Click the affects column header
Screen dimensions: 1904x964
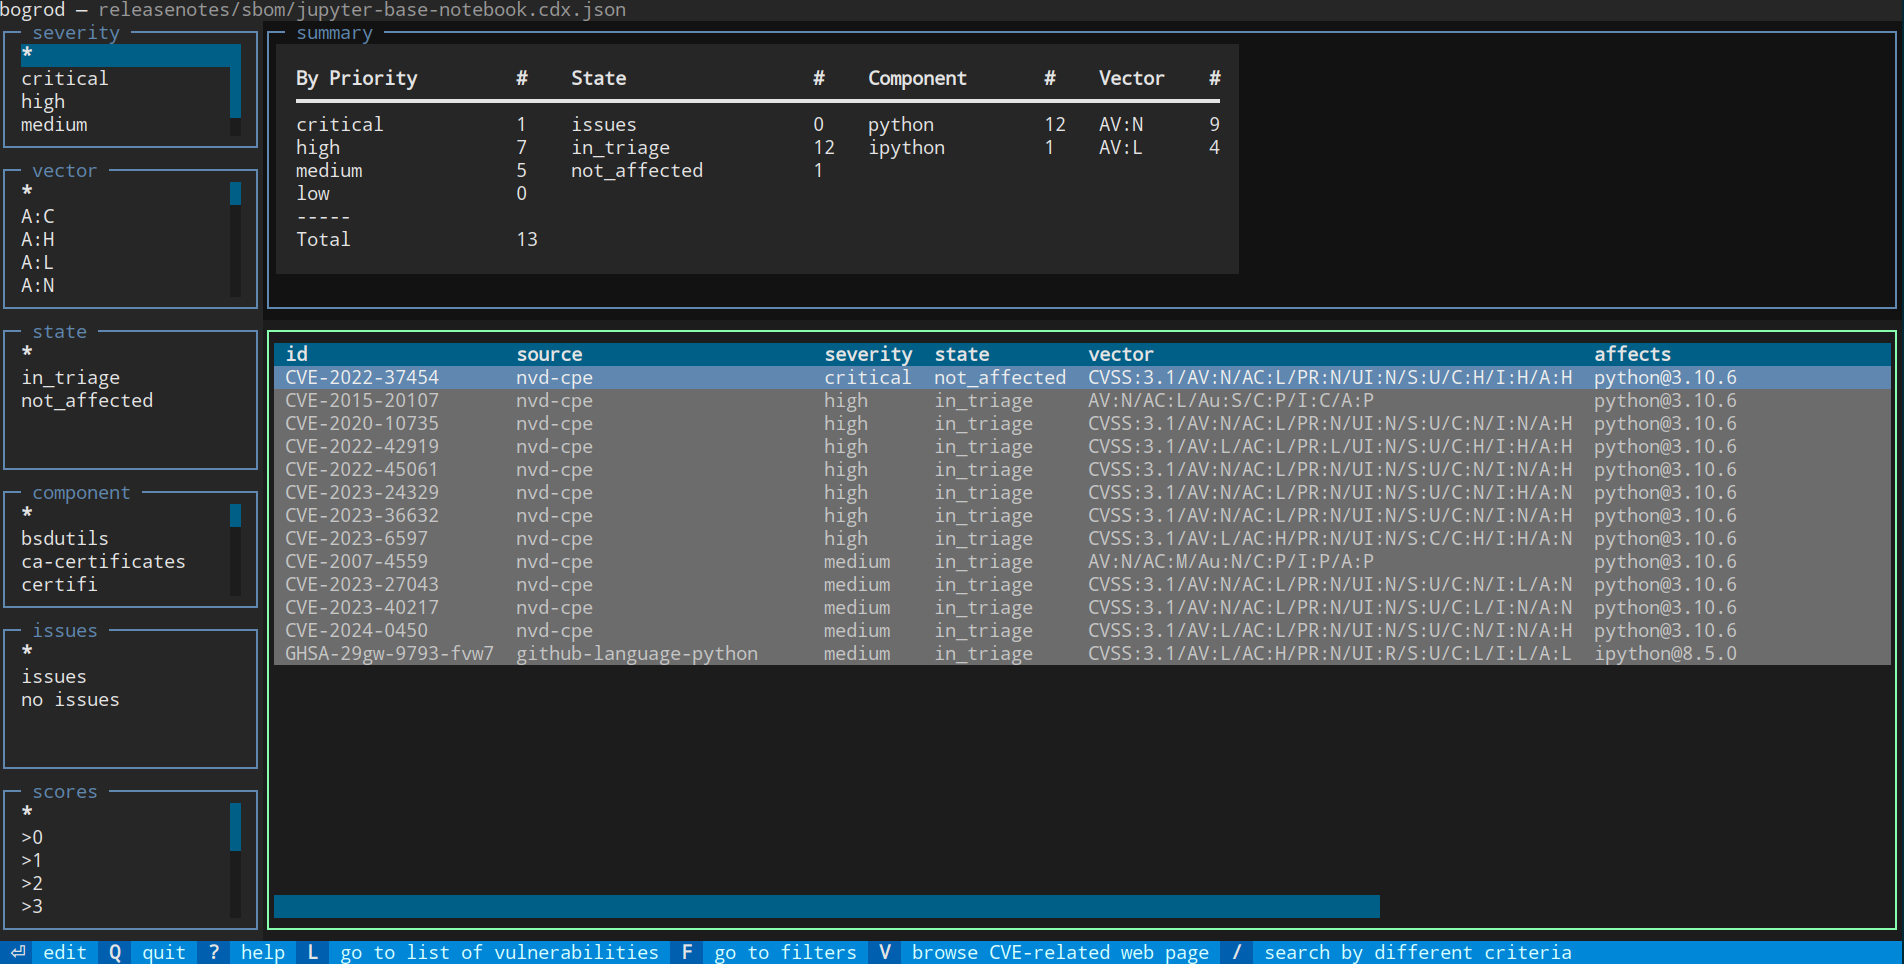click(1631, 354)
